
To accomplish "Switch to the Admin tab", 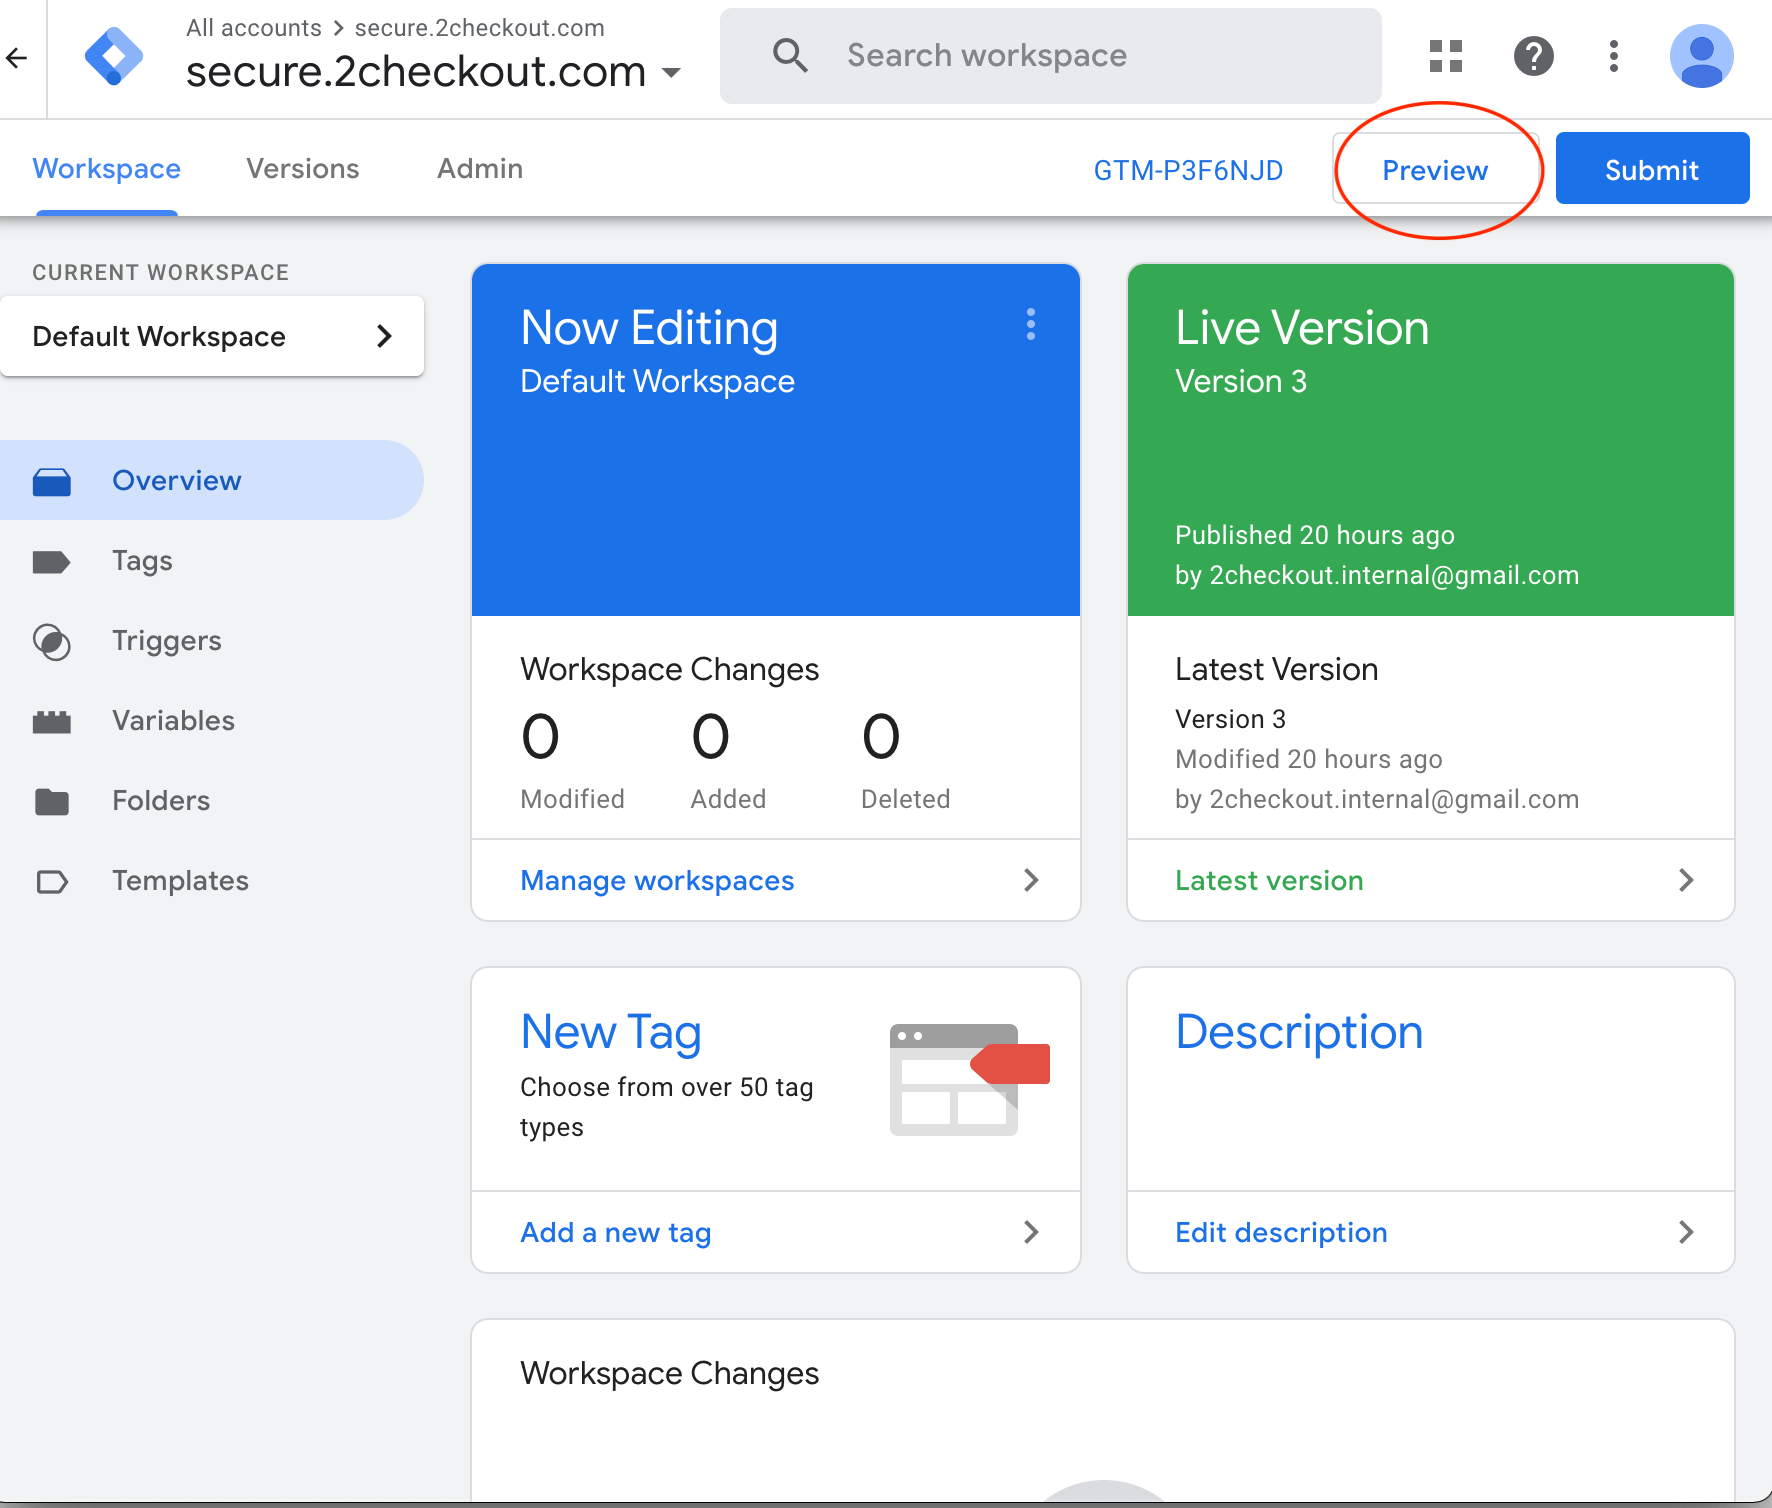I will 480,168.
